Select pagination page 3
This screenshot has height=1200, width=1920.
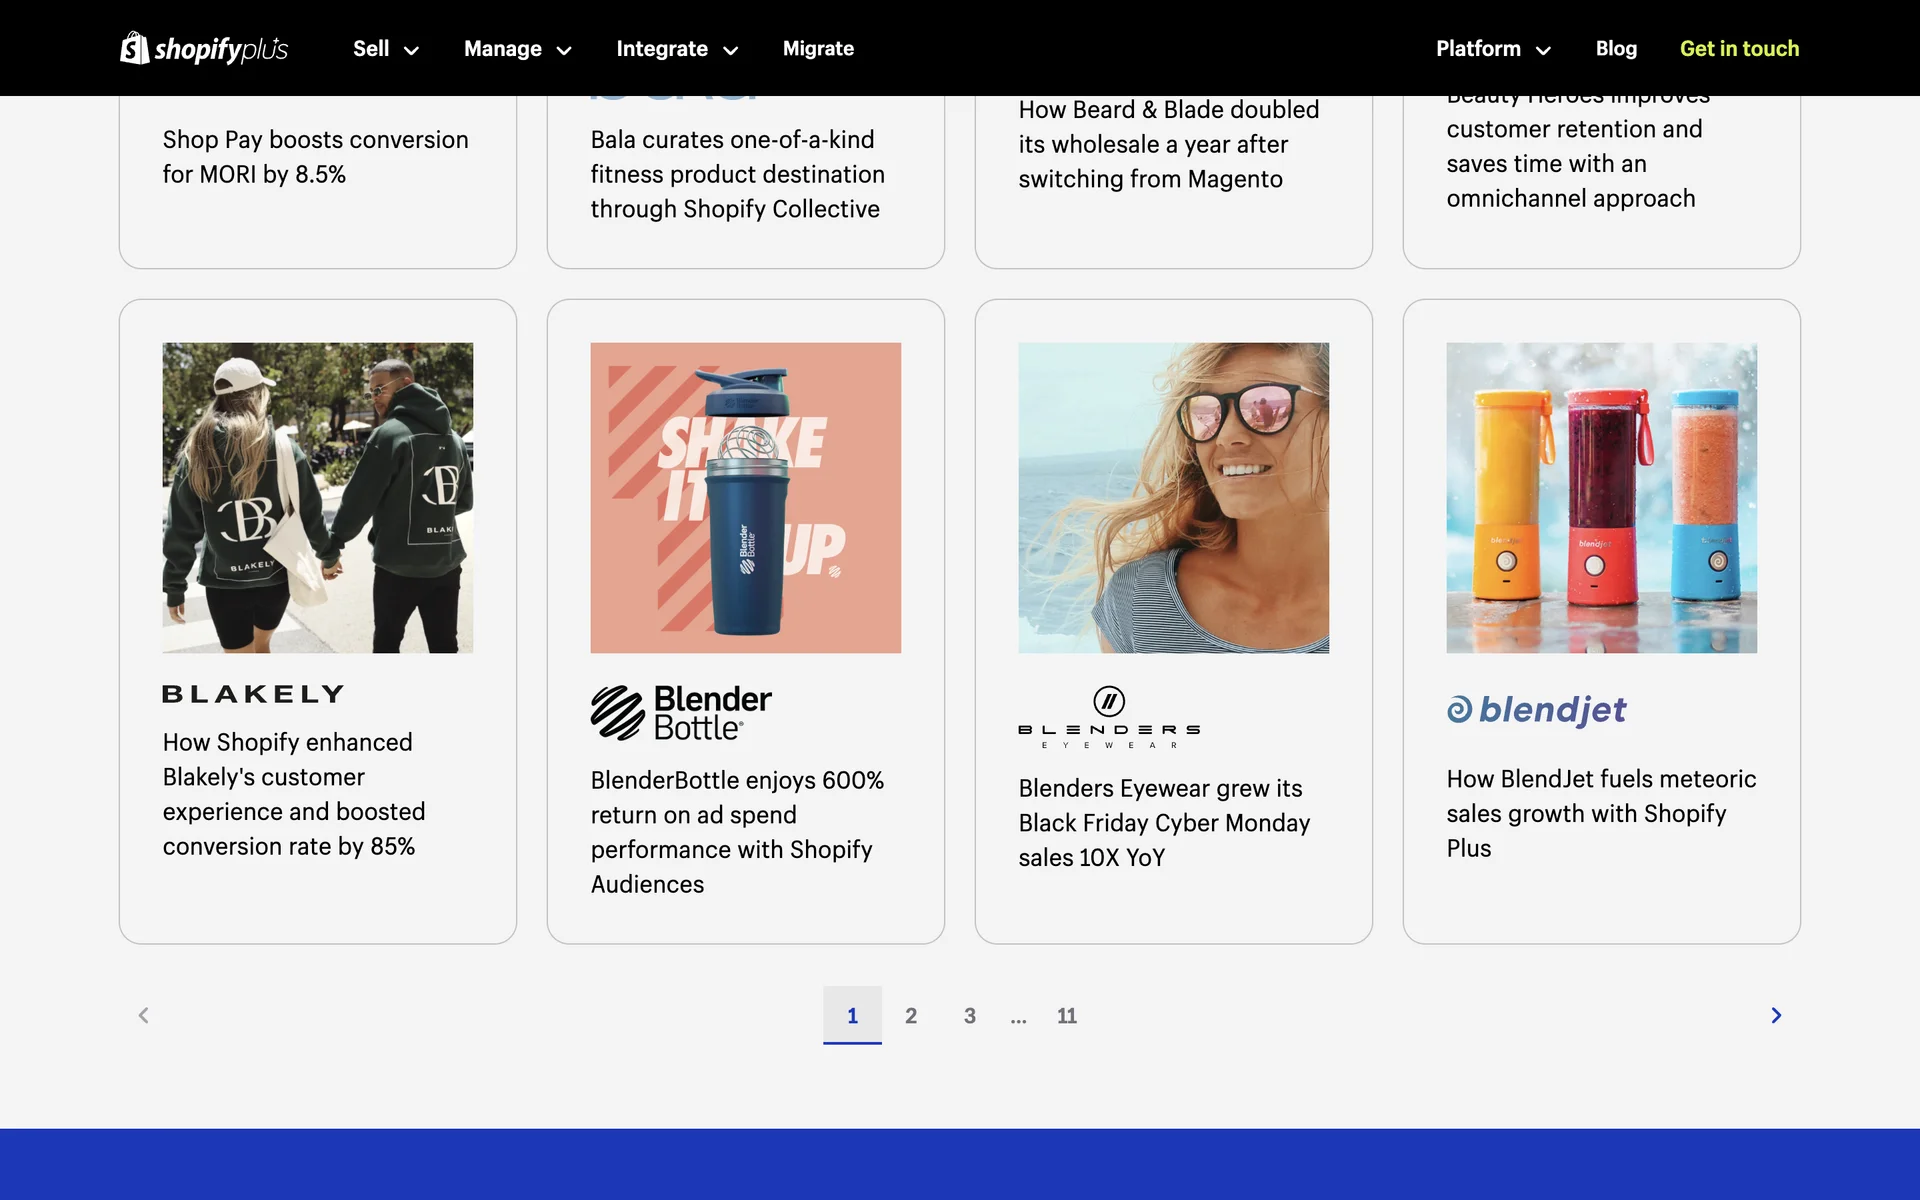(969, 1016)
